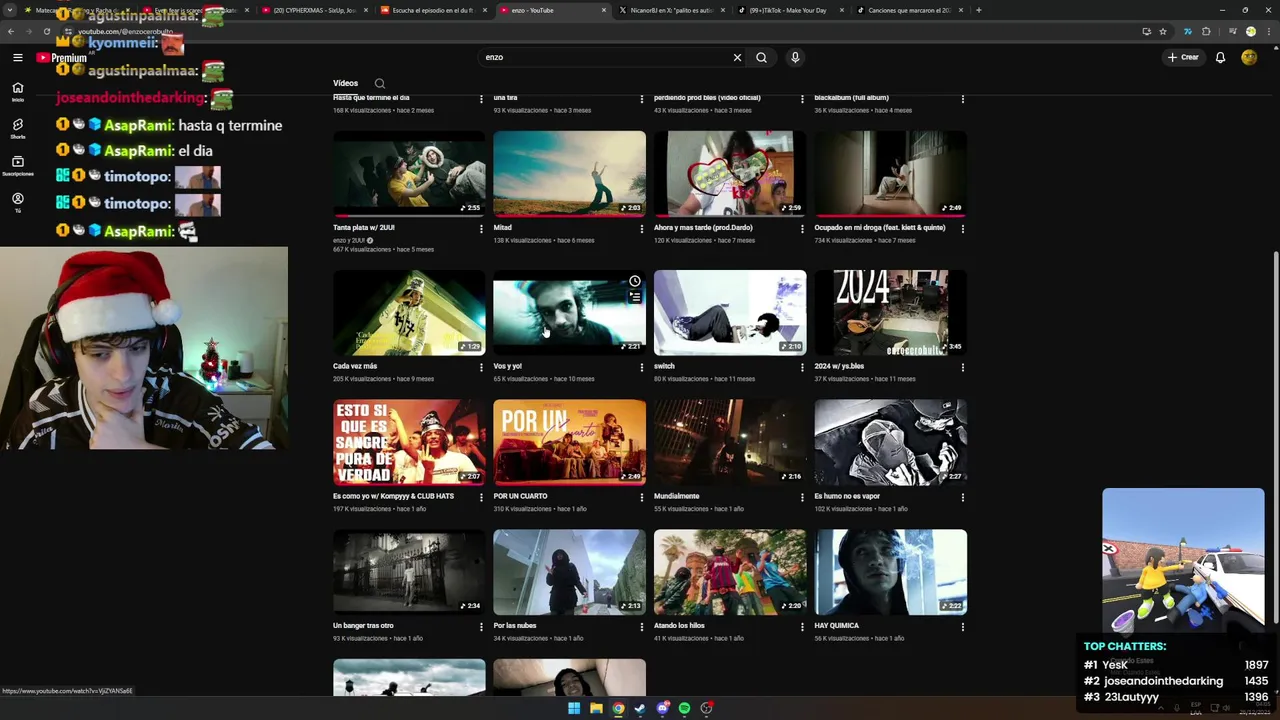Play the "Tanta plata w/ 2UU!" thumbnail
This screenshot has height=720, width=1280.
point(409,173)
